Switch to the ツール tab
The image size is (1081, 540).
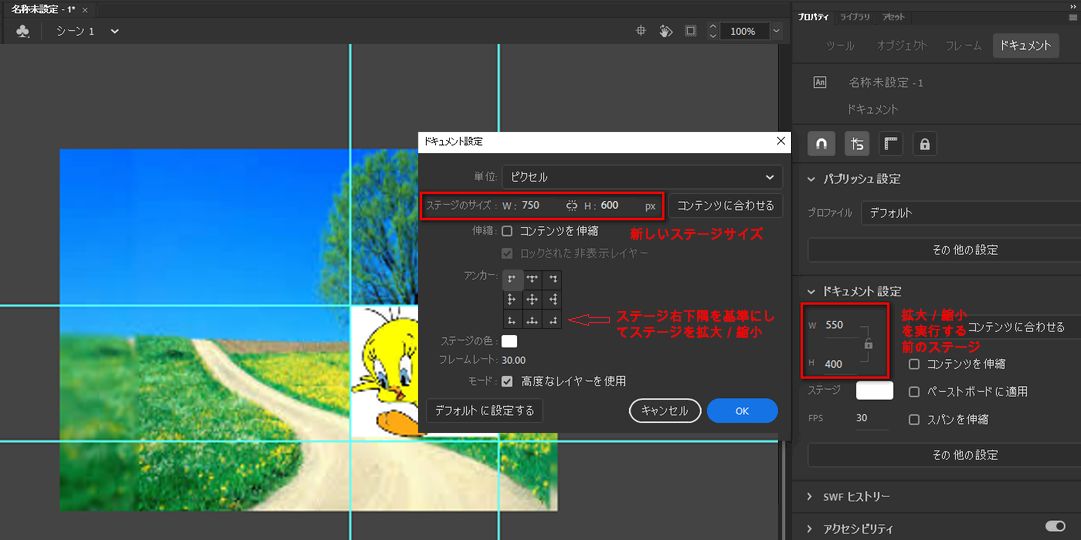(840, 46)
